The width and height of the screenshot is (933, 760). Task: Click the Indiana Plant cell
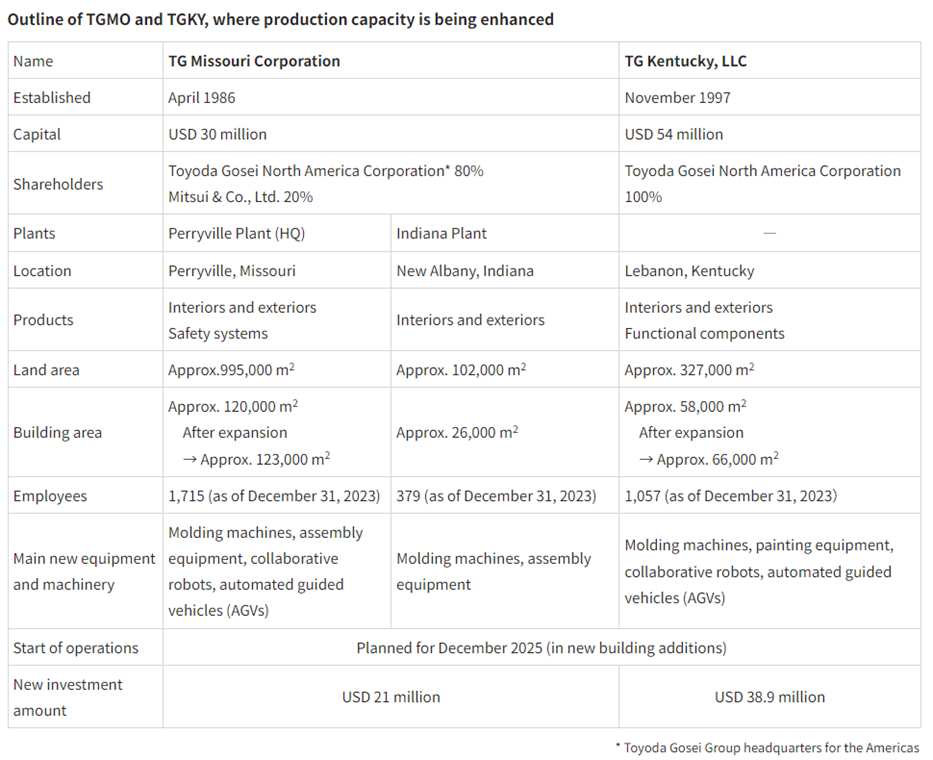coord(441,233)
